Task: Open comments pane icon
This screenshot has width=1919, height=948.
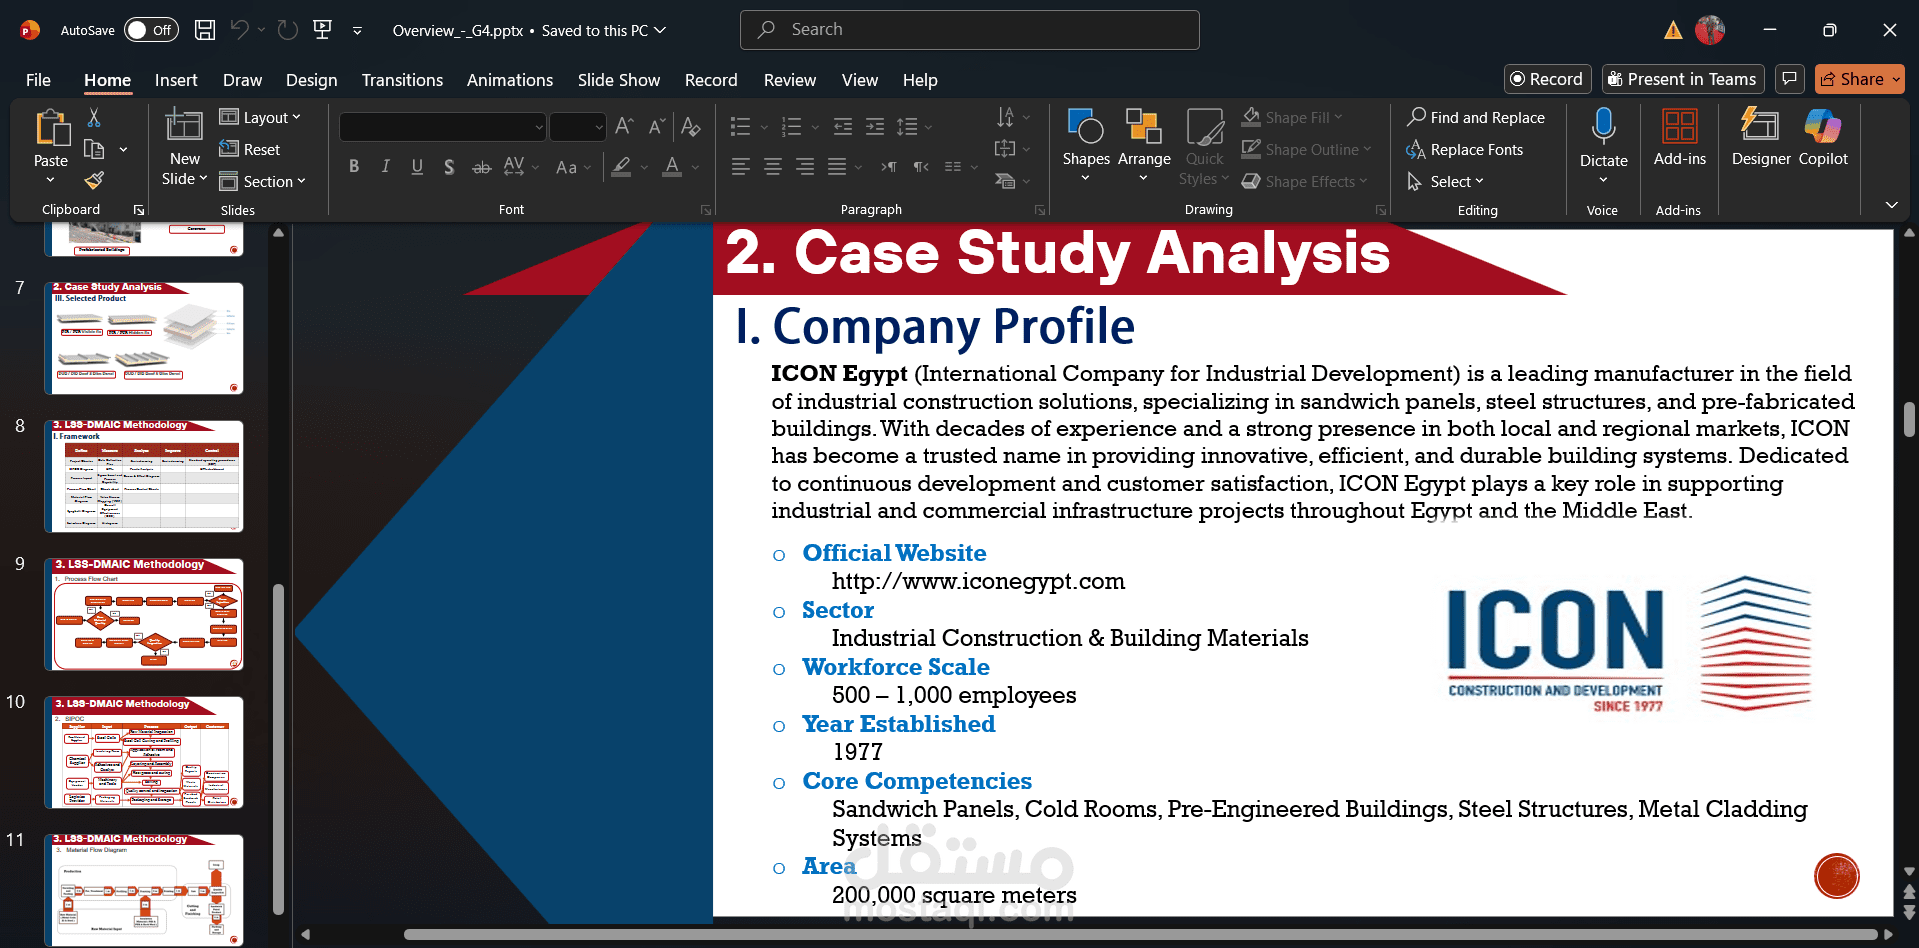Action: [x=1790, y=79]
